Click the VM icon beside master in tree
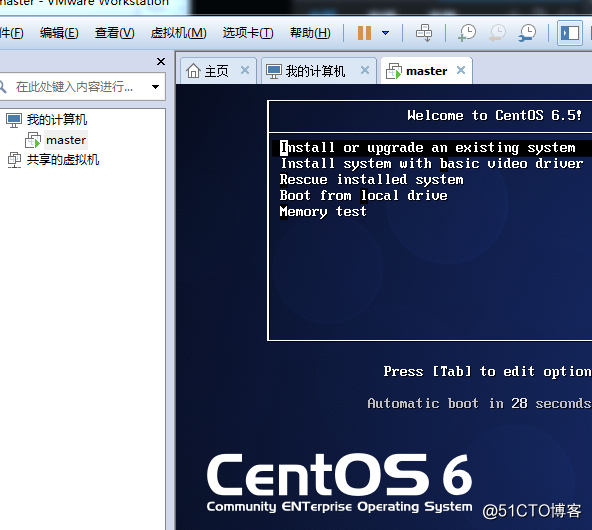 [x=33, y=140]
